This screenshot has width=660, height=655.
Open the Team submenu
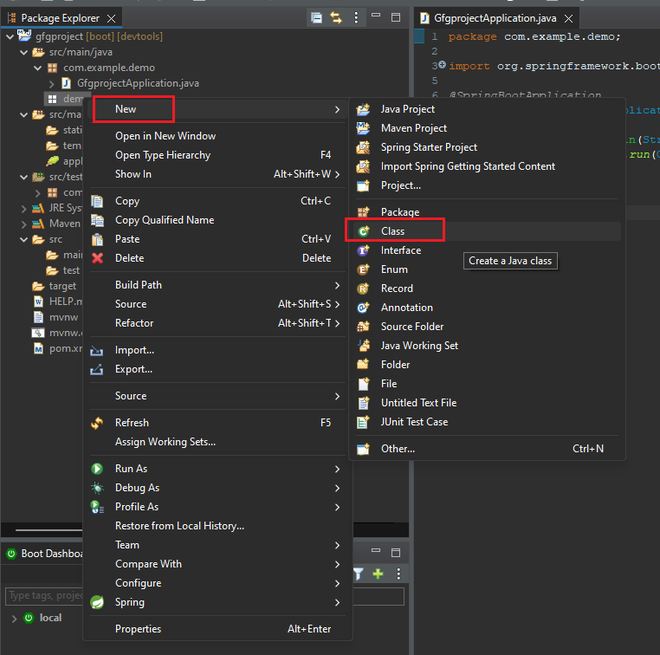pyautogui.click(x=217, y=546)
